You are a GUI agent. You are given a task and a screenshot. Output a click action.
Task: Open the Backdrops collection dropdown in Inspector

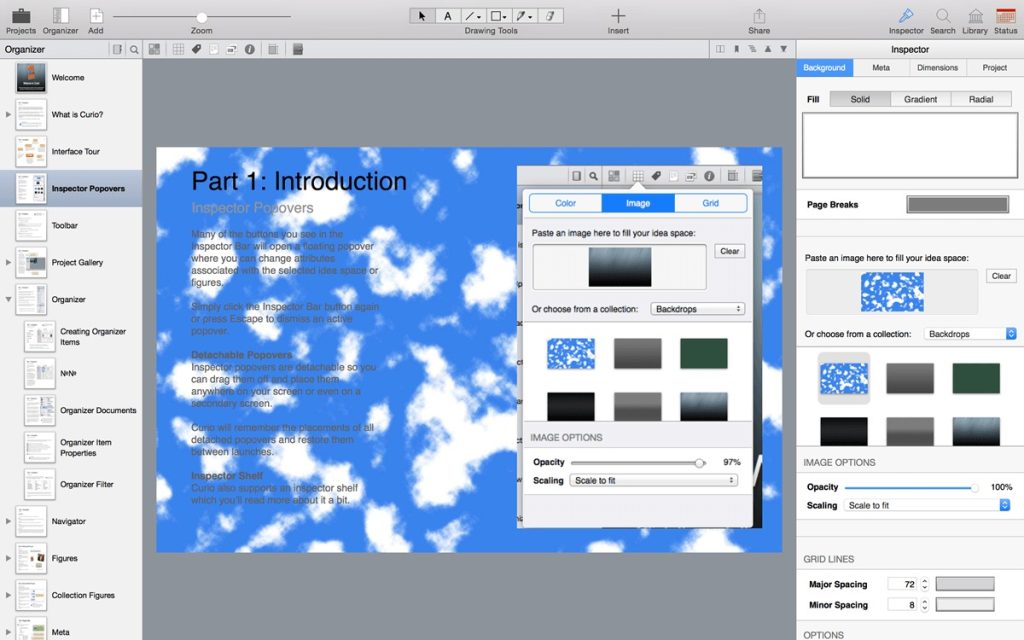tap(970, 334)
